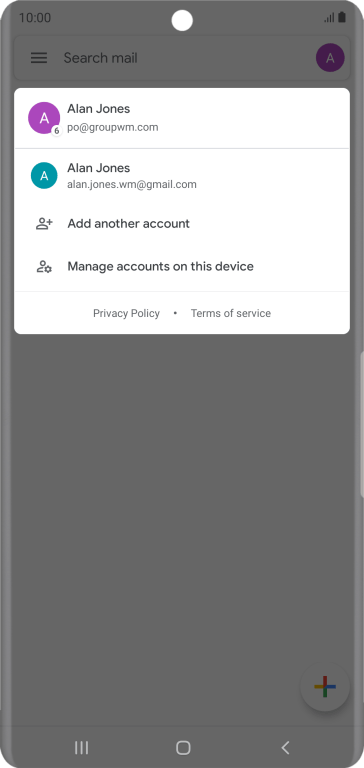Tap the unread badge showing 6
Image resolution: width=364 pixels, height=768 pixels.
pyautogui.click(x=56, y=131)
